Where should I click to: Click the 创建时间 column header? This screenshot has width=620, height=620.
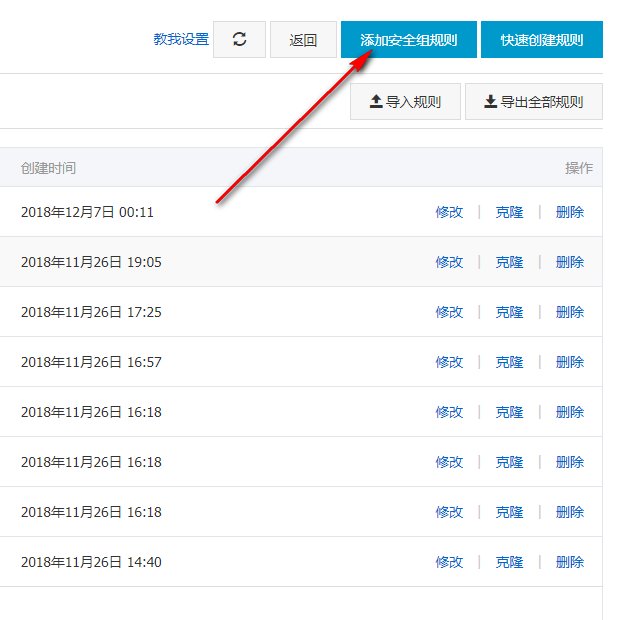point(48,168)
